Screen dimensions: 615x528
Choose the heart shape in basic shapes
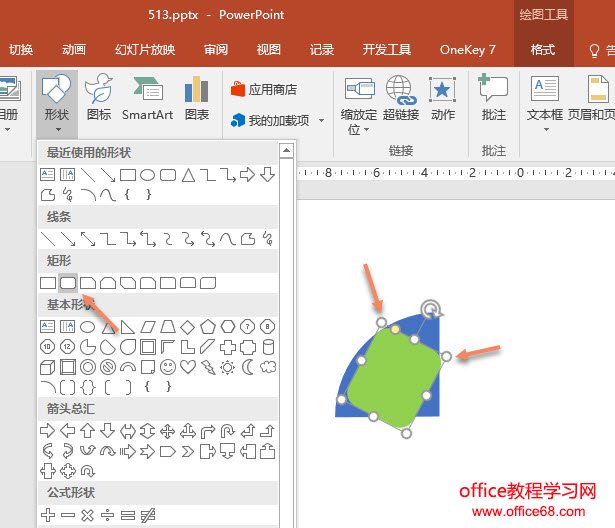(187, 367)
